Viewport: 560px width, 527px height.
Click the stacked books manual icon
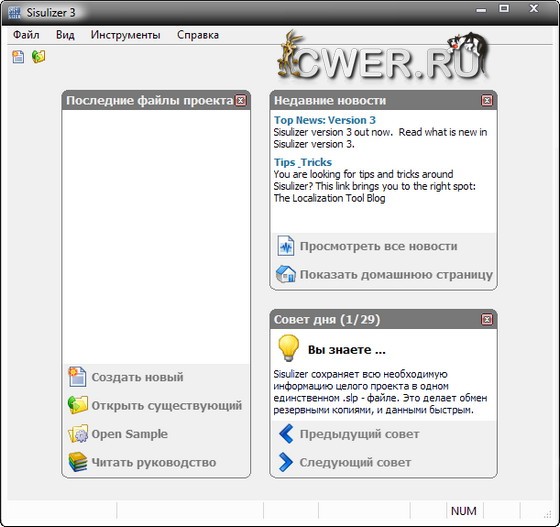(x=78, y=462)
